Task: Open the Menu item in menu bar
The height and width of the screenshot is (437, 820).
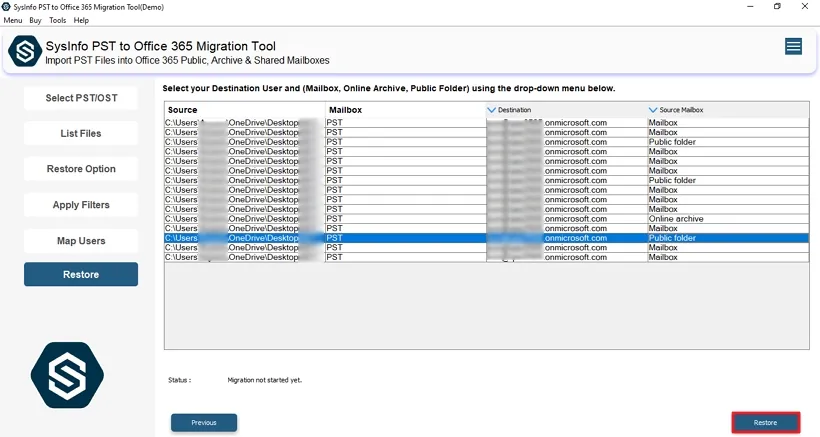Action: [x=13, y=20]
